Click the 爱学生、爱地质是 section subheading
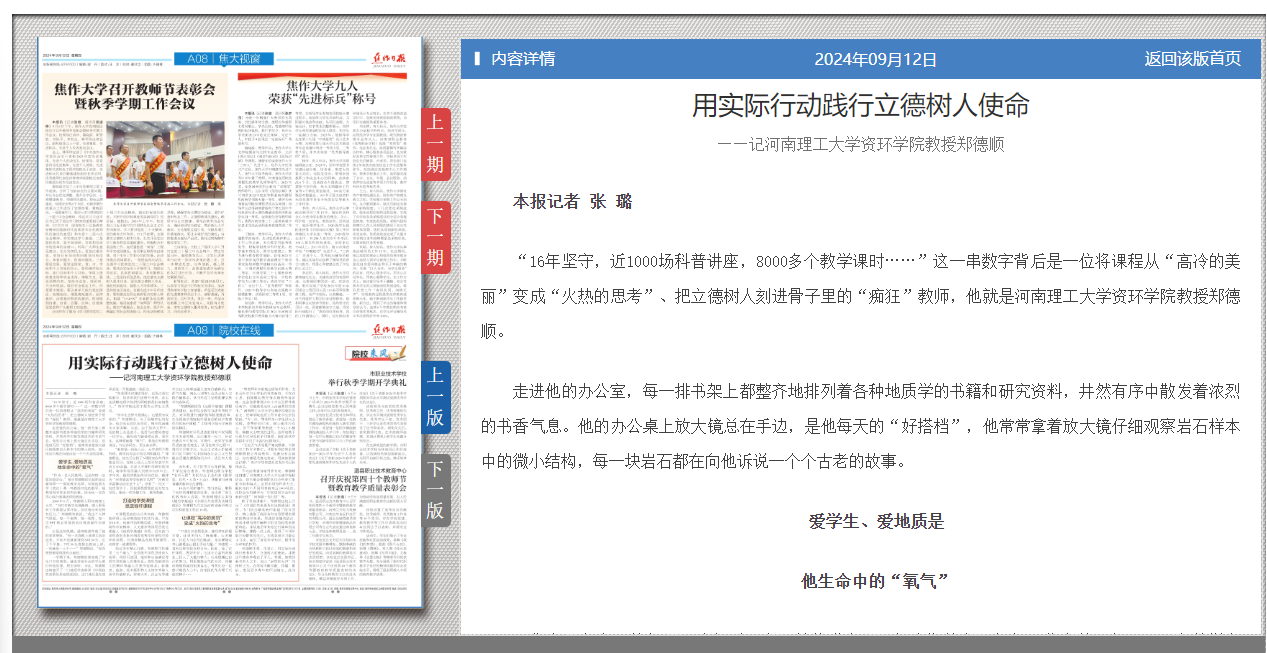The width and height of the screenshot is (1267, 653). (876, 521)
